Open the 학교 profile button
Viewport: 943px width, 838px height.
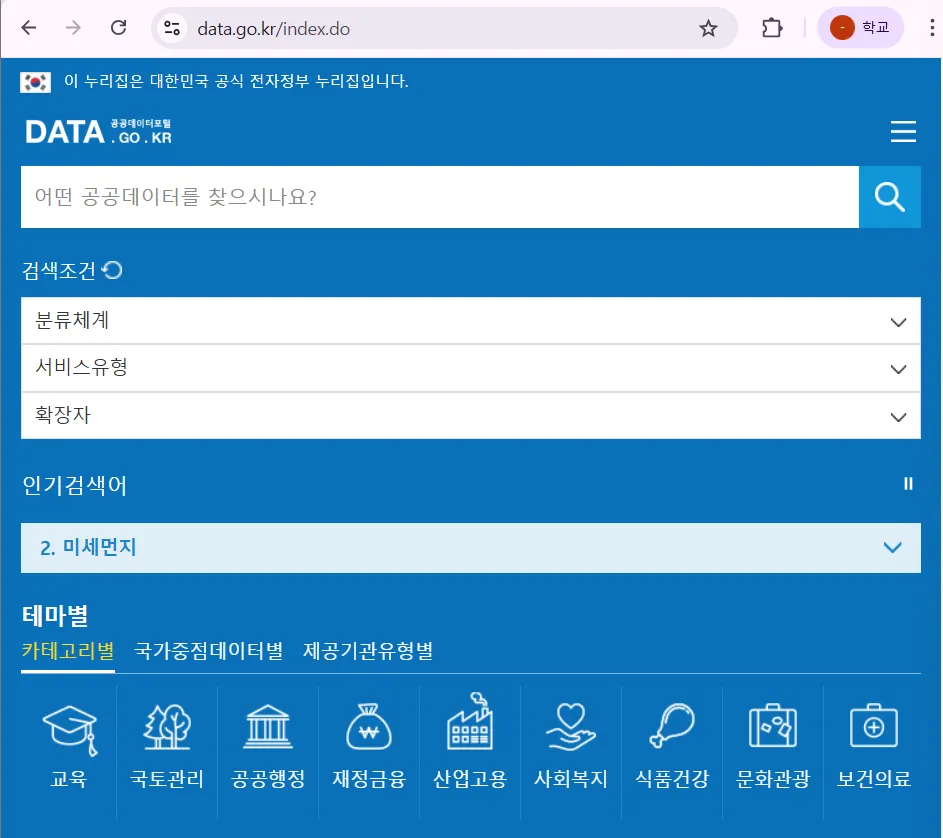click(860, 28)
